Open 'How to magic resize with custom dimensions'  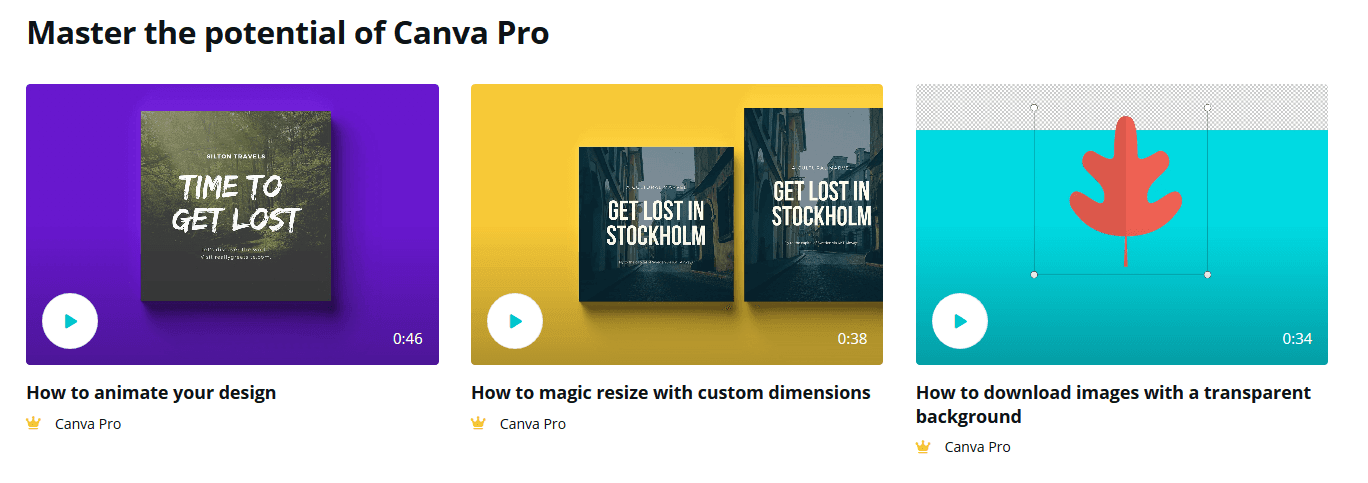[x=671, y=393]
